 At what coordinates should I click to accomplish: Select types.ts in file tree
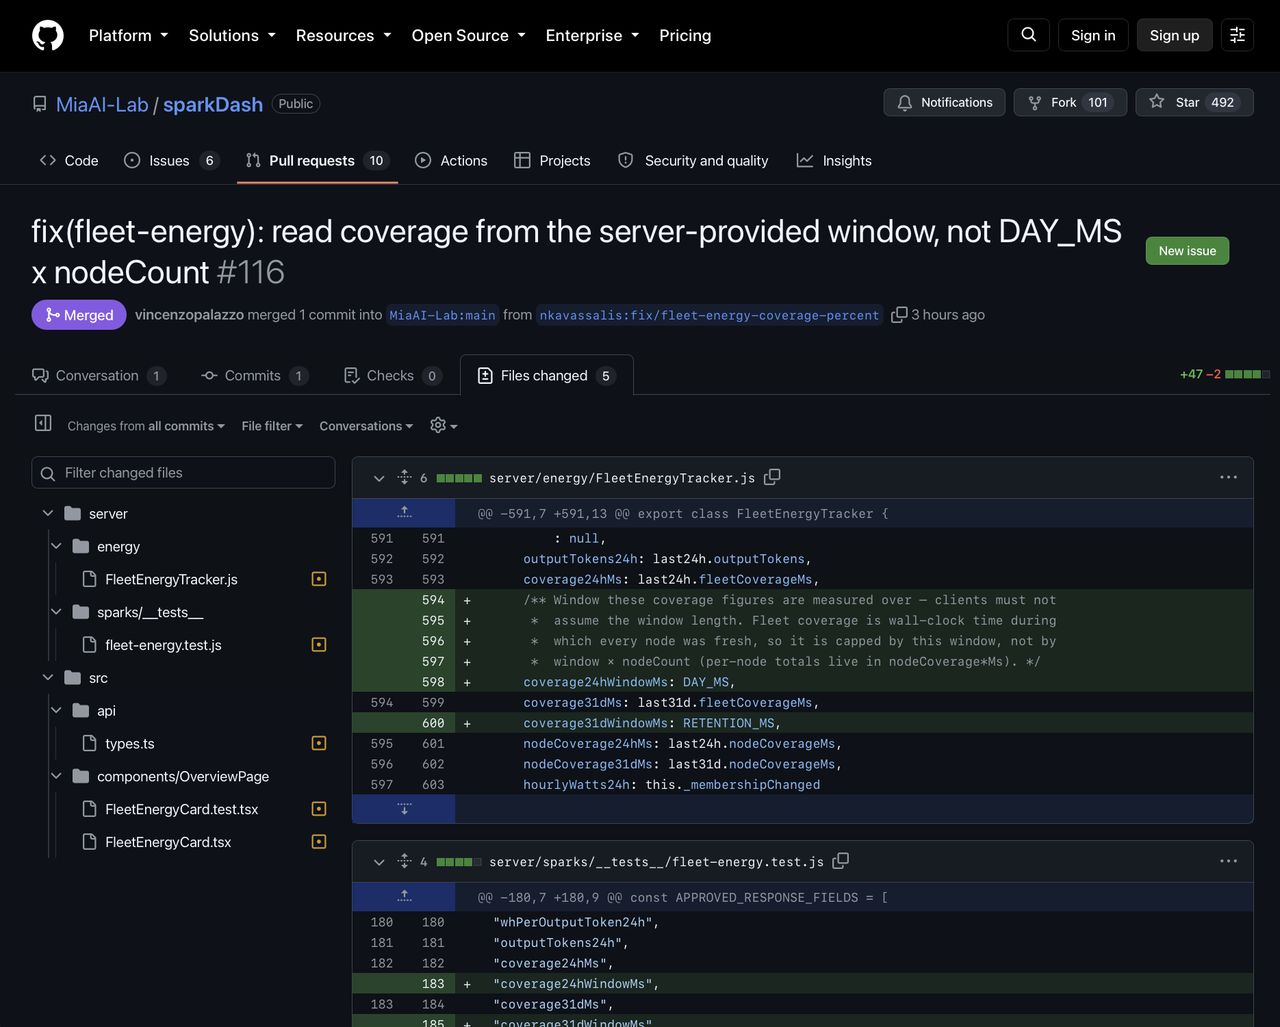point(130,744)
